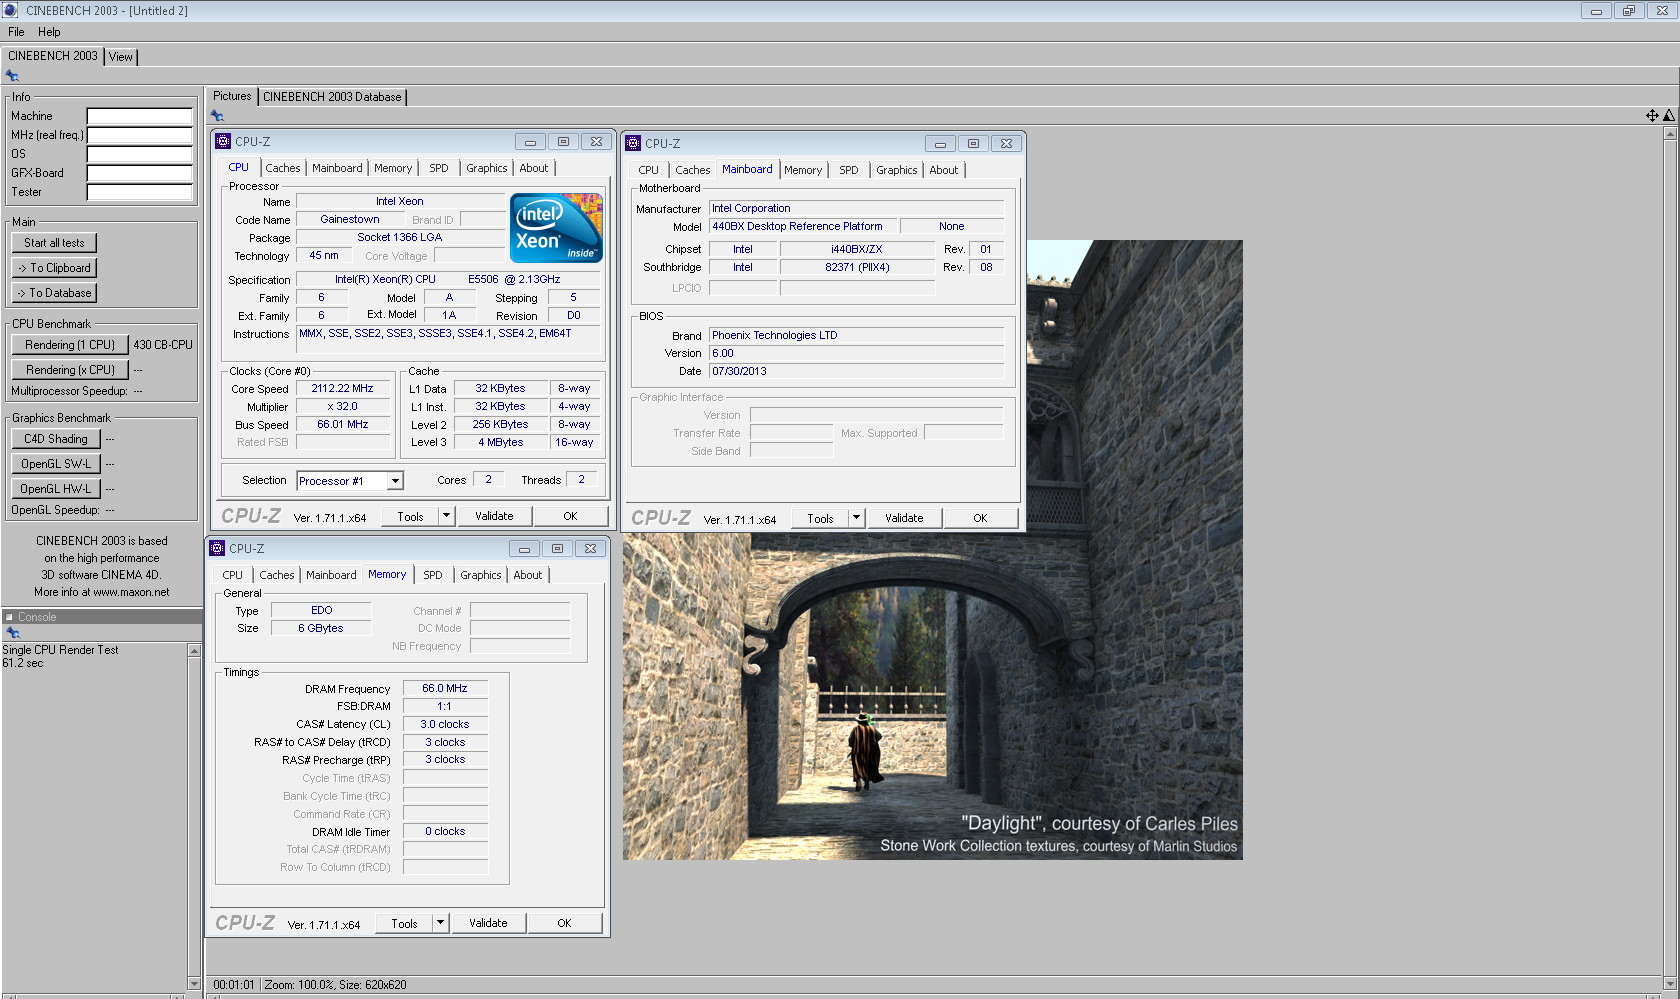Click the MHz (real freq.) input field
Screen dimensions: 1680x999
tap(139, 135)
